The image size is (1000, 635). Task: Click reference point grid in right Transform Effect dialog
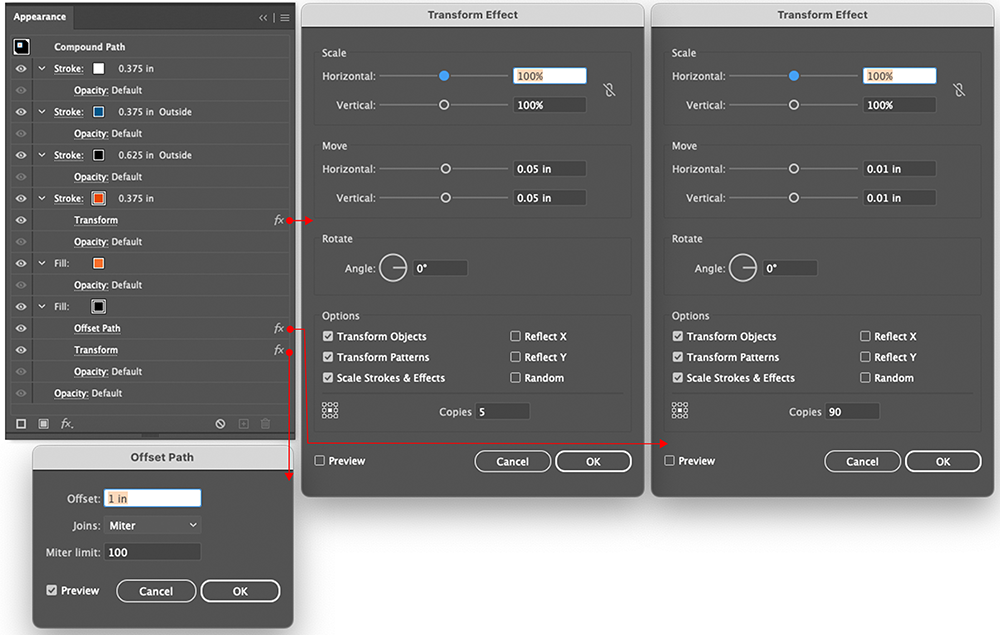[680, 411]
